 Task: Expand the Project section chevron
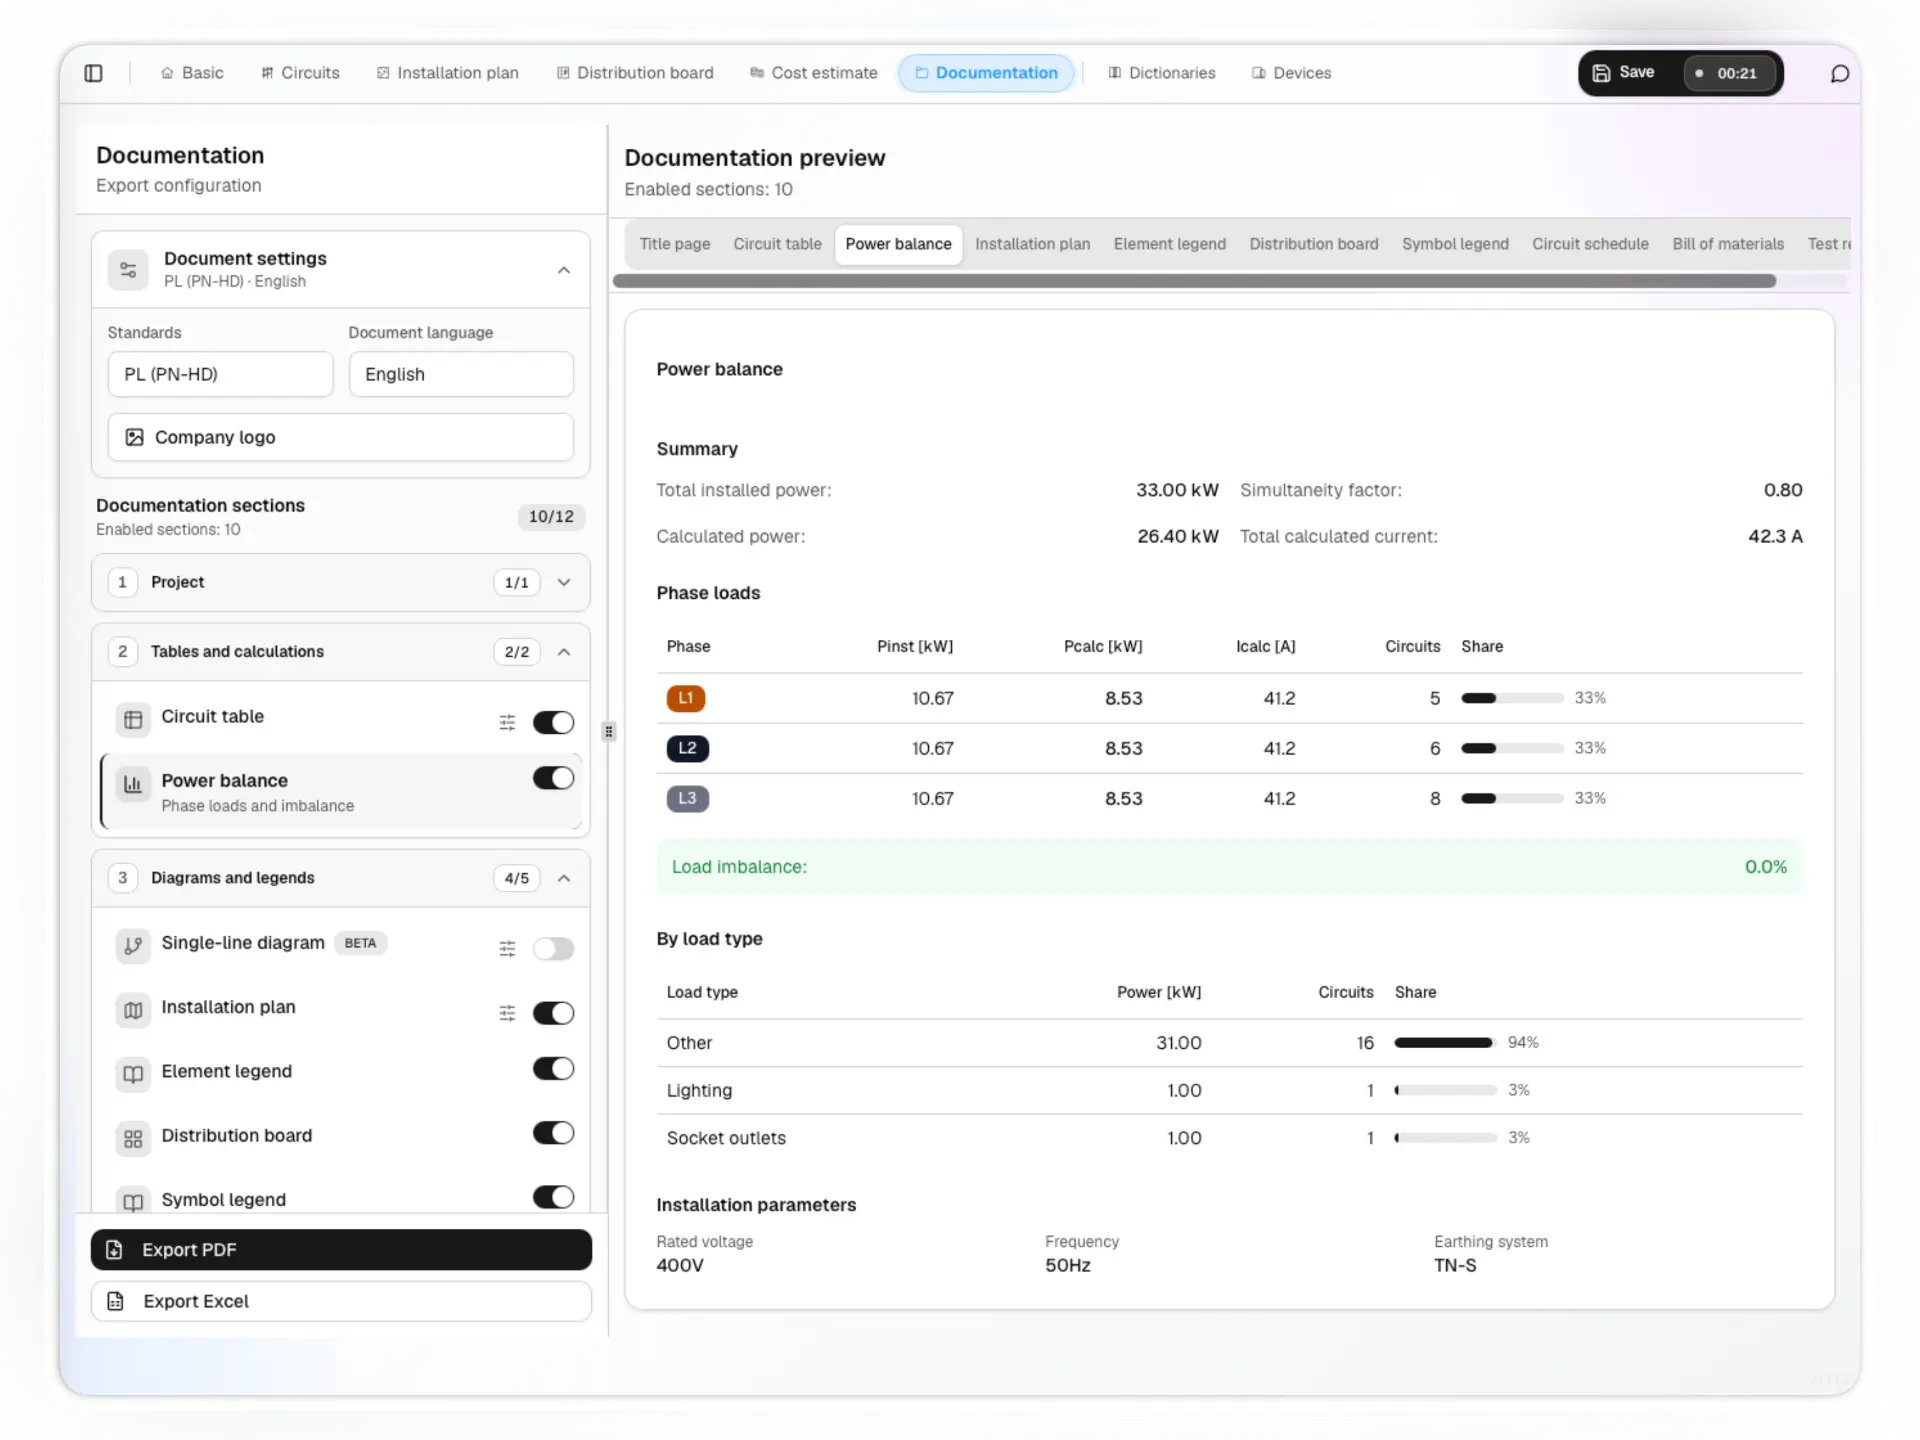coord(564,582)
